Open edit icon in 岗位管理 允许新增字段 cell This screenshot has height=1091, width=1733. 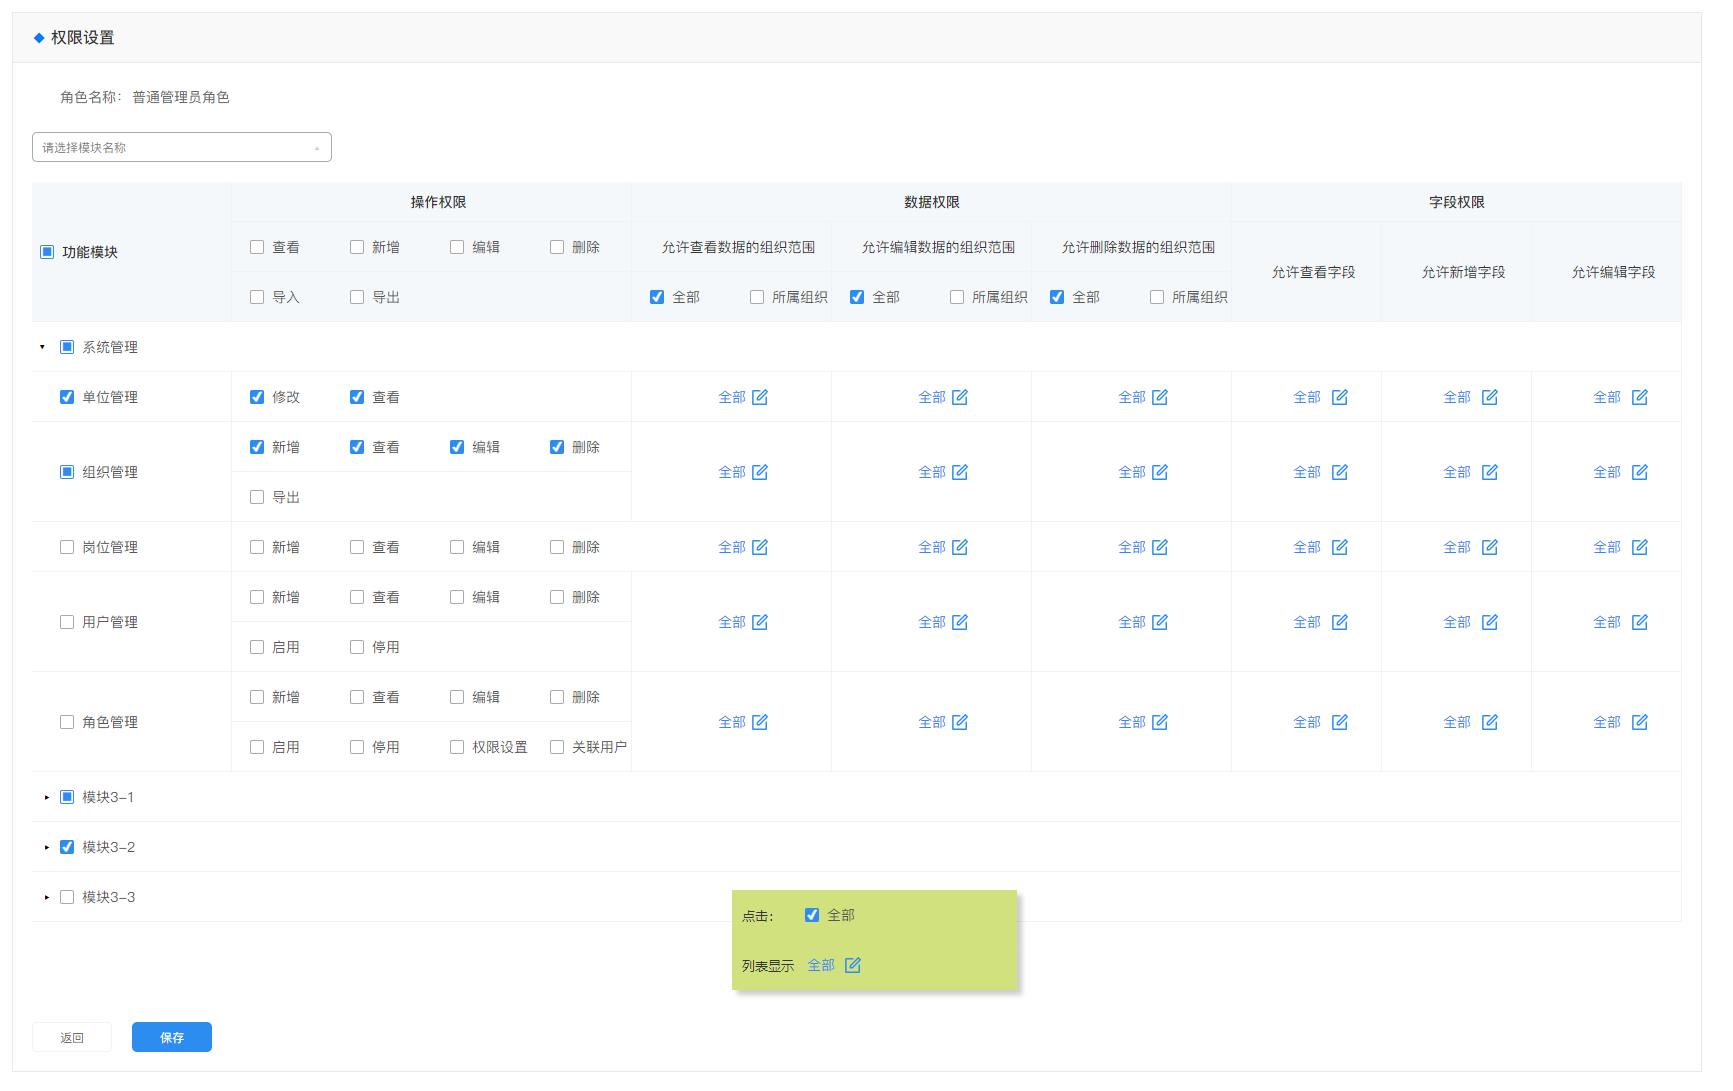tap(1490, 547)
